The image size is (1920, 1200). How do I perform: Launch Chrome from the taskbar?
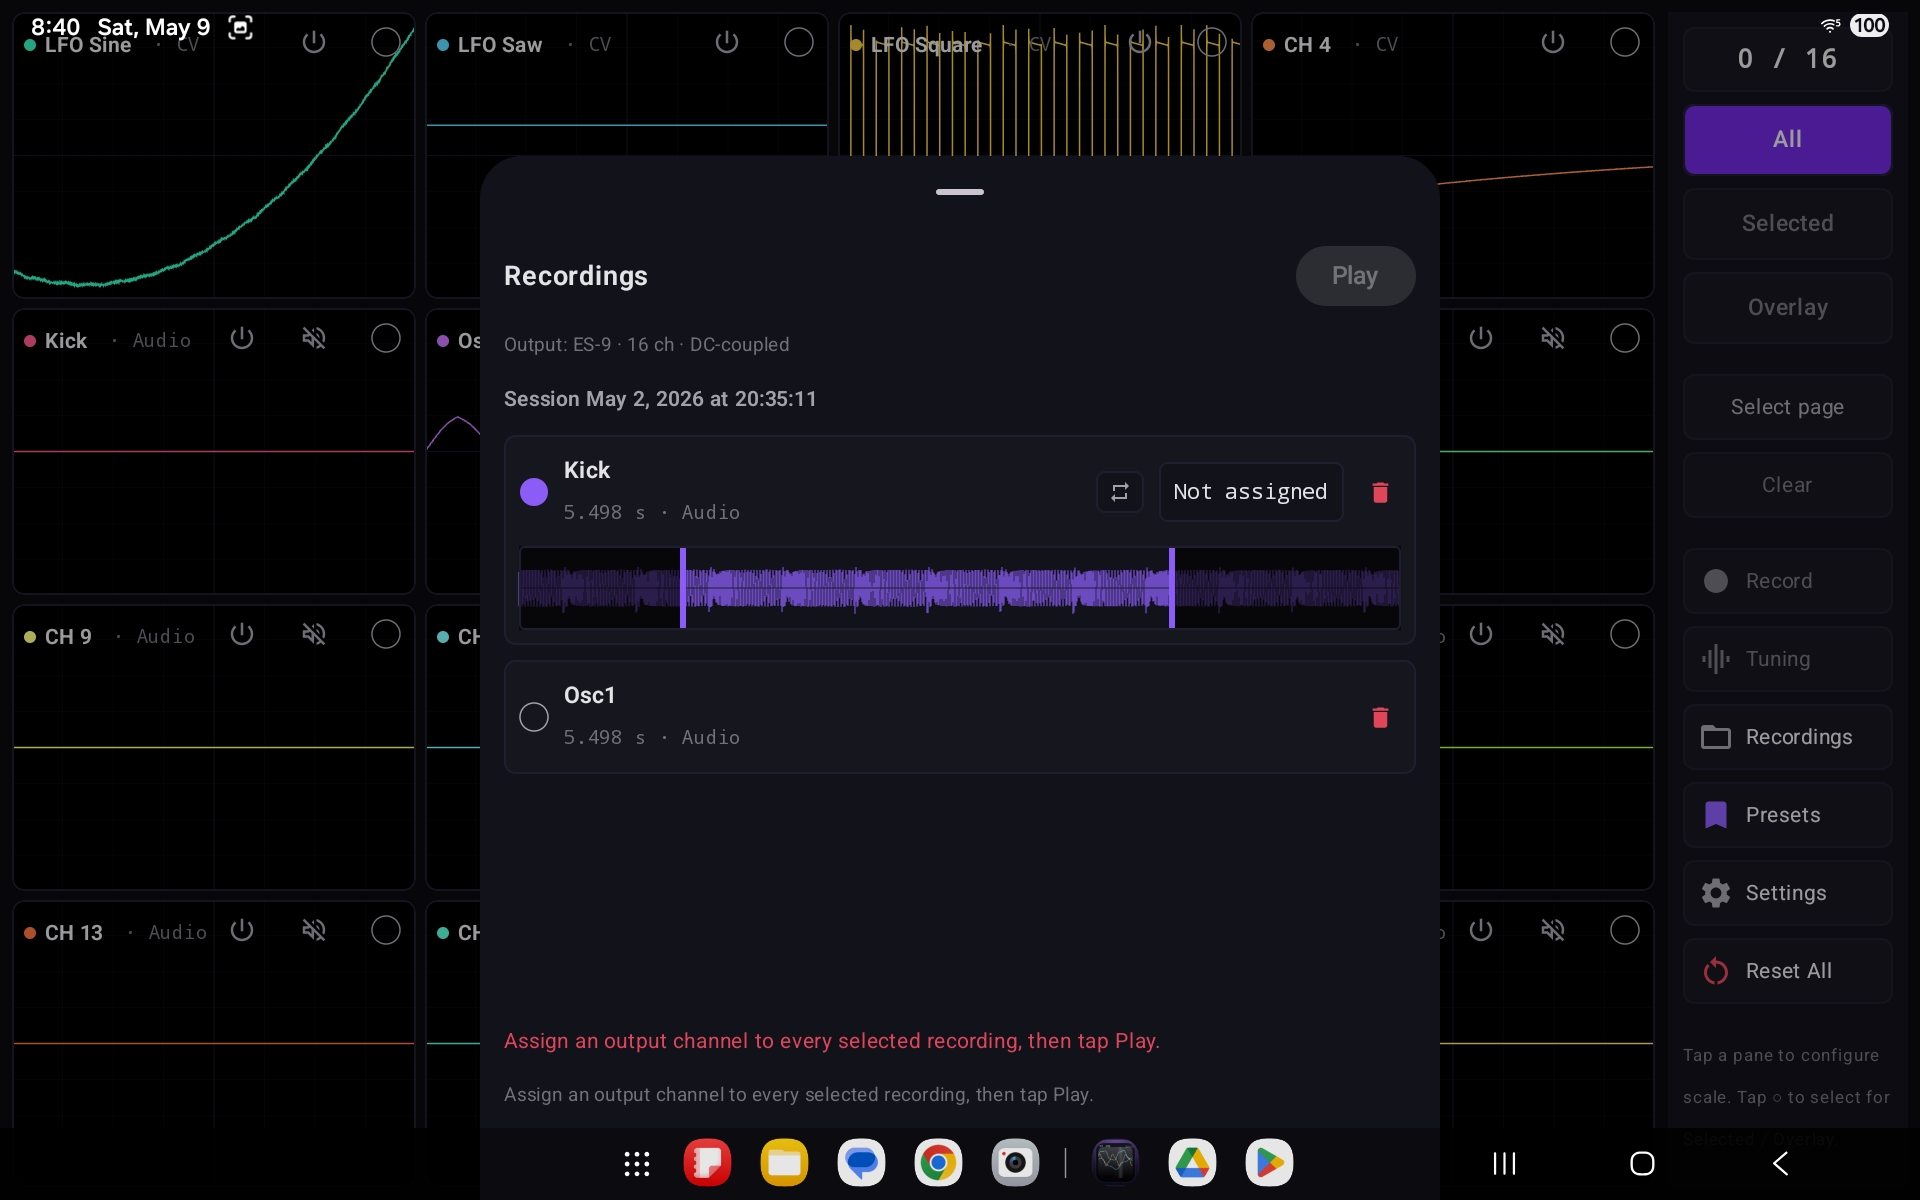(x=938, y=1163)
